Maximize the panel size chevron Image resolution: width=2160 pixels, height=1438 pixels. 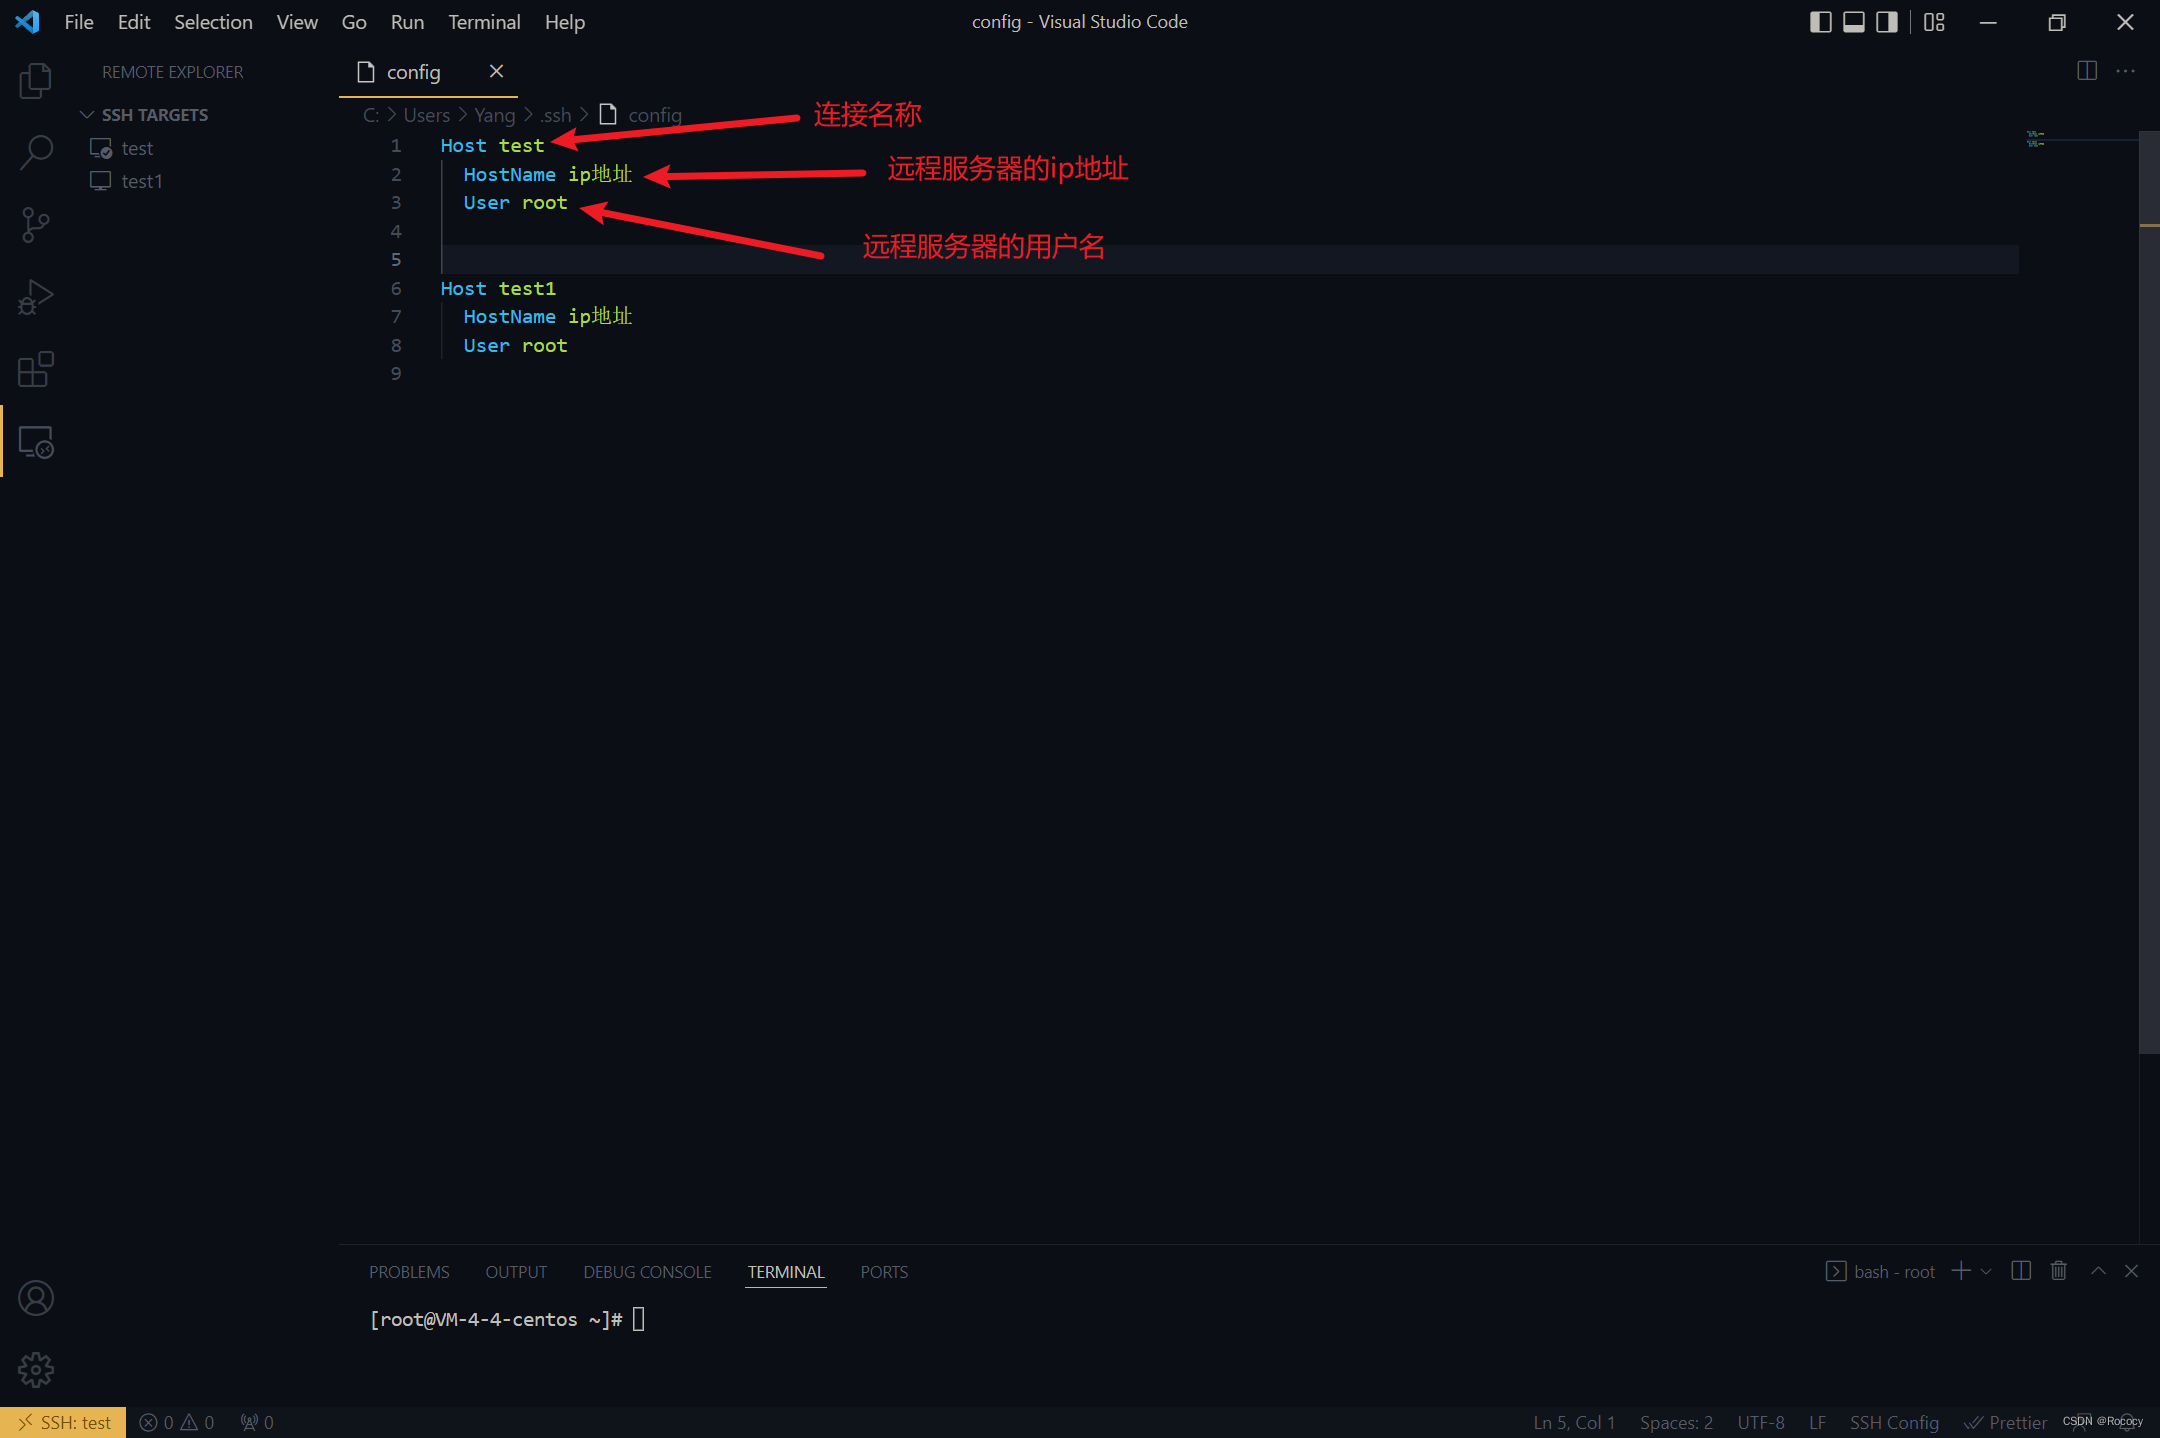point(2098,1271)
